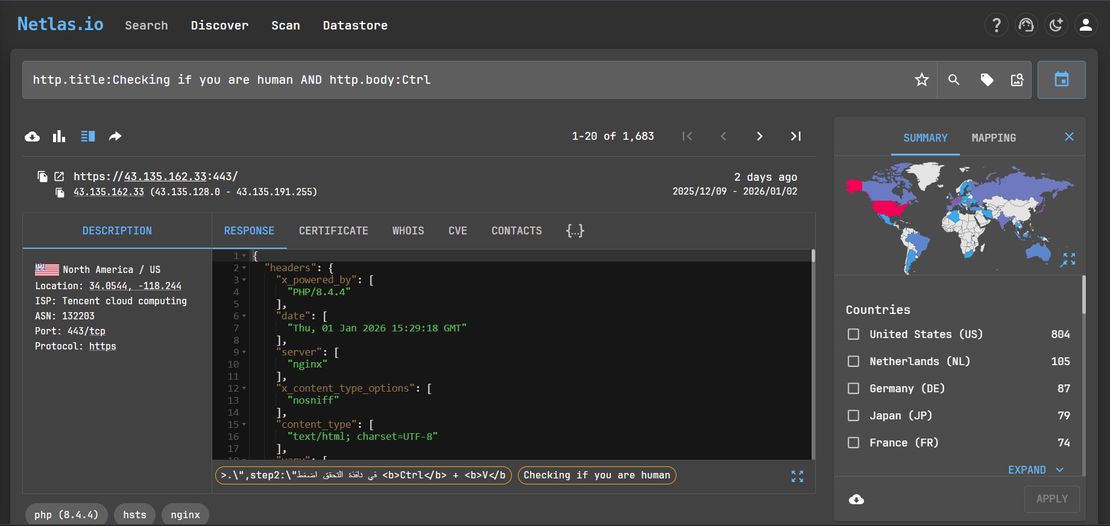Check the United States (US) filter
Viewport: 1110px width, 526px height.
pos(854,334)
